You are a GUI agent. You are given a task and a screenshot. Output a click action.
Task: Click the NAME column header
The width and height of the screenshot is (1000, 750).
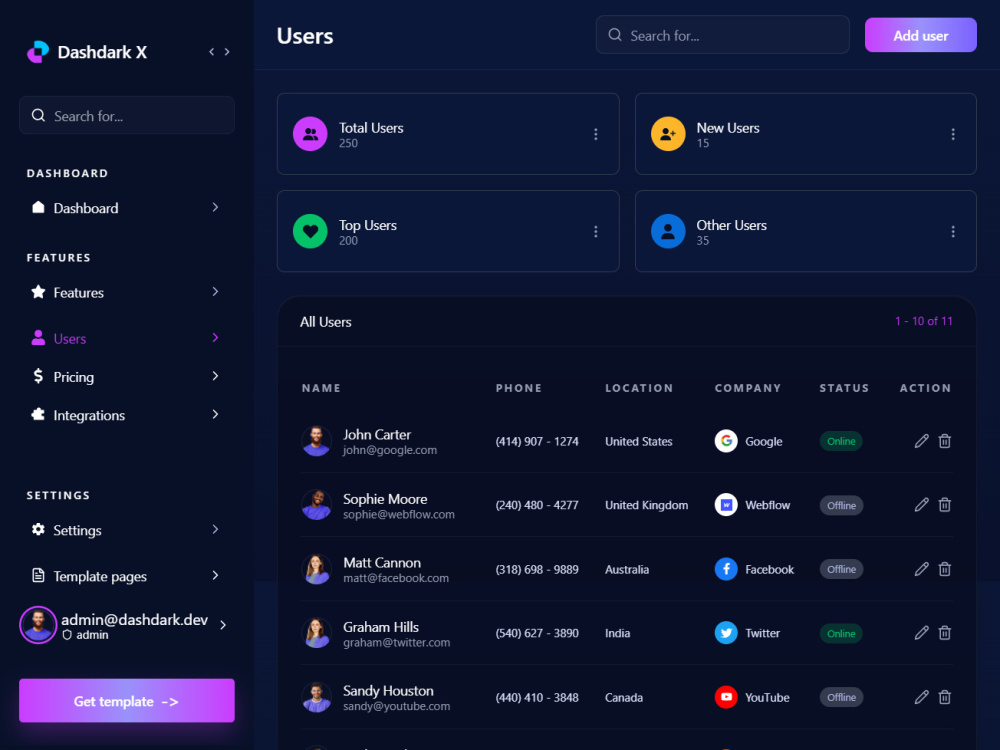point(321,388)
